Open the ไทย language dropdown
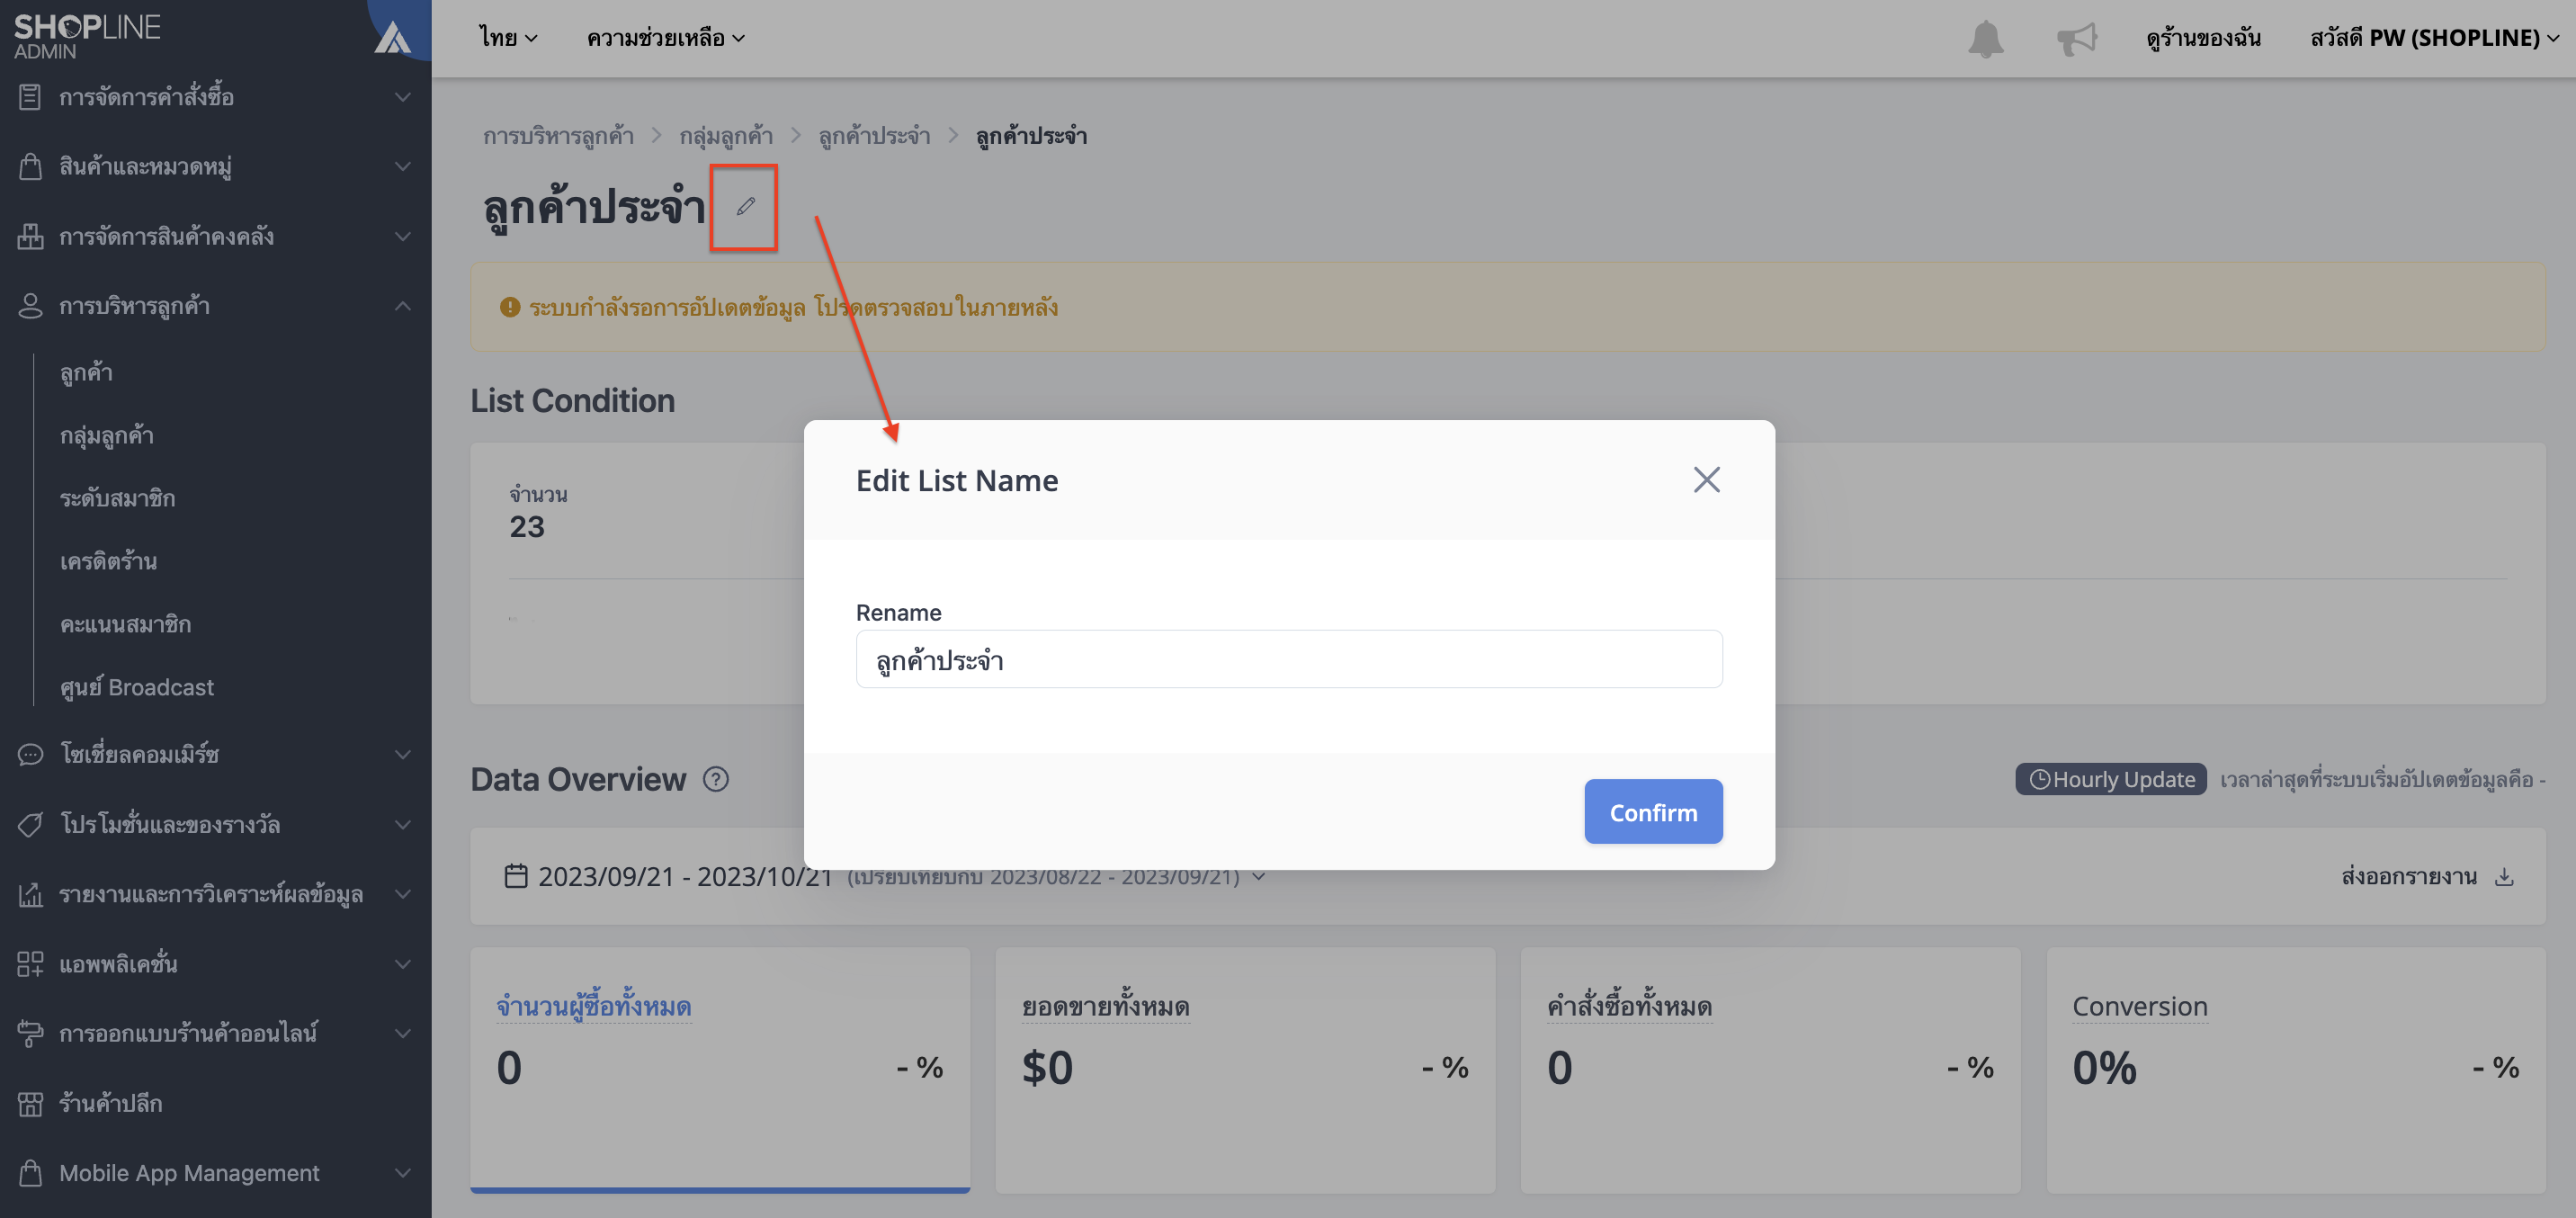The width and height of the screenshot is (2576, 1218). coord(508,38)
